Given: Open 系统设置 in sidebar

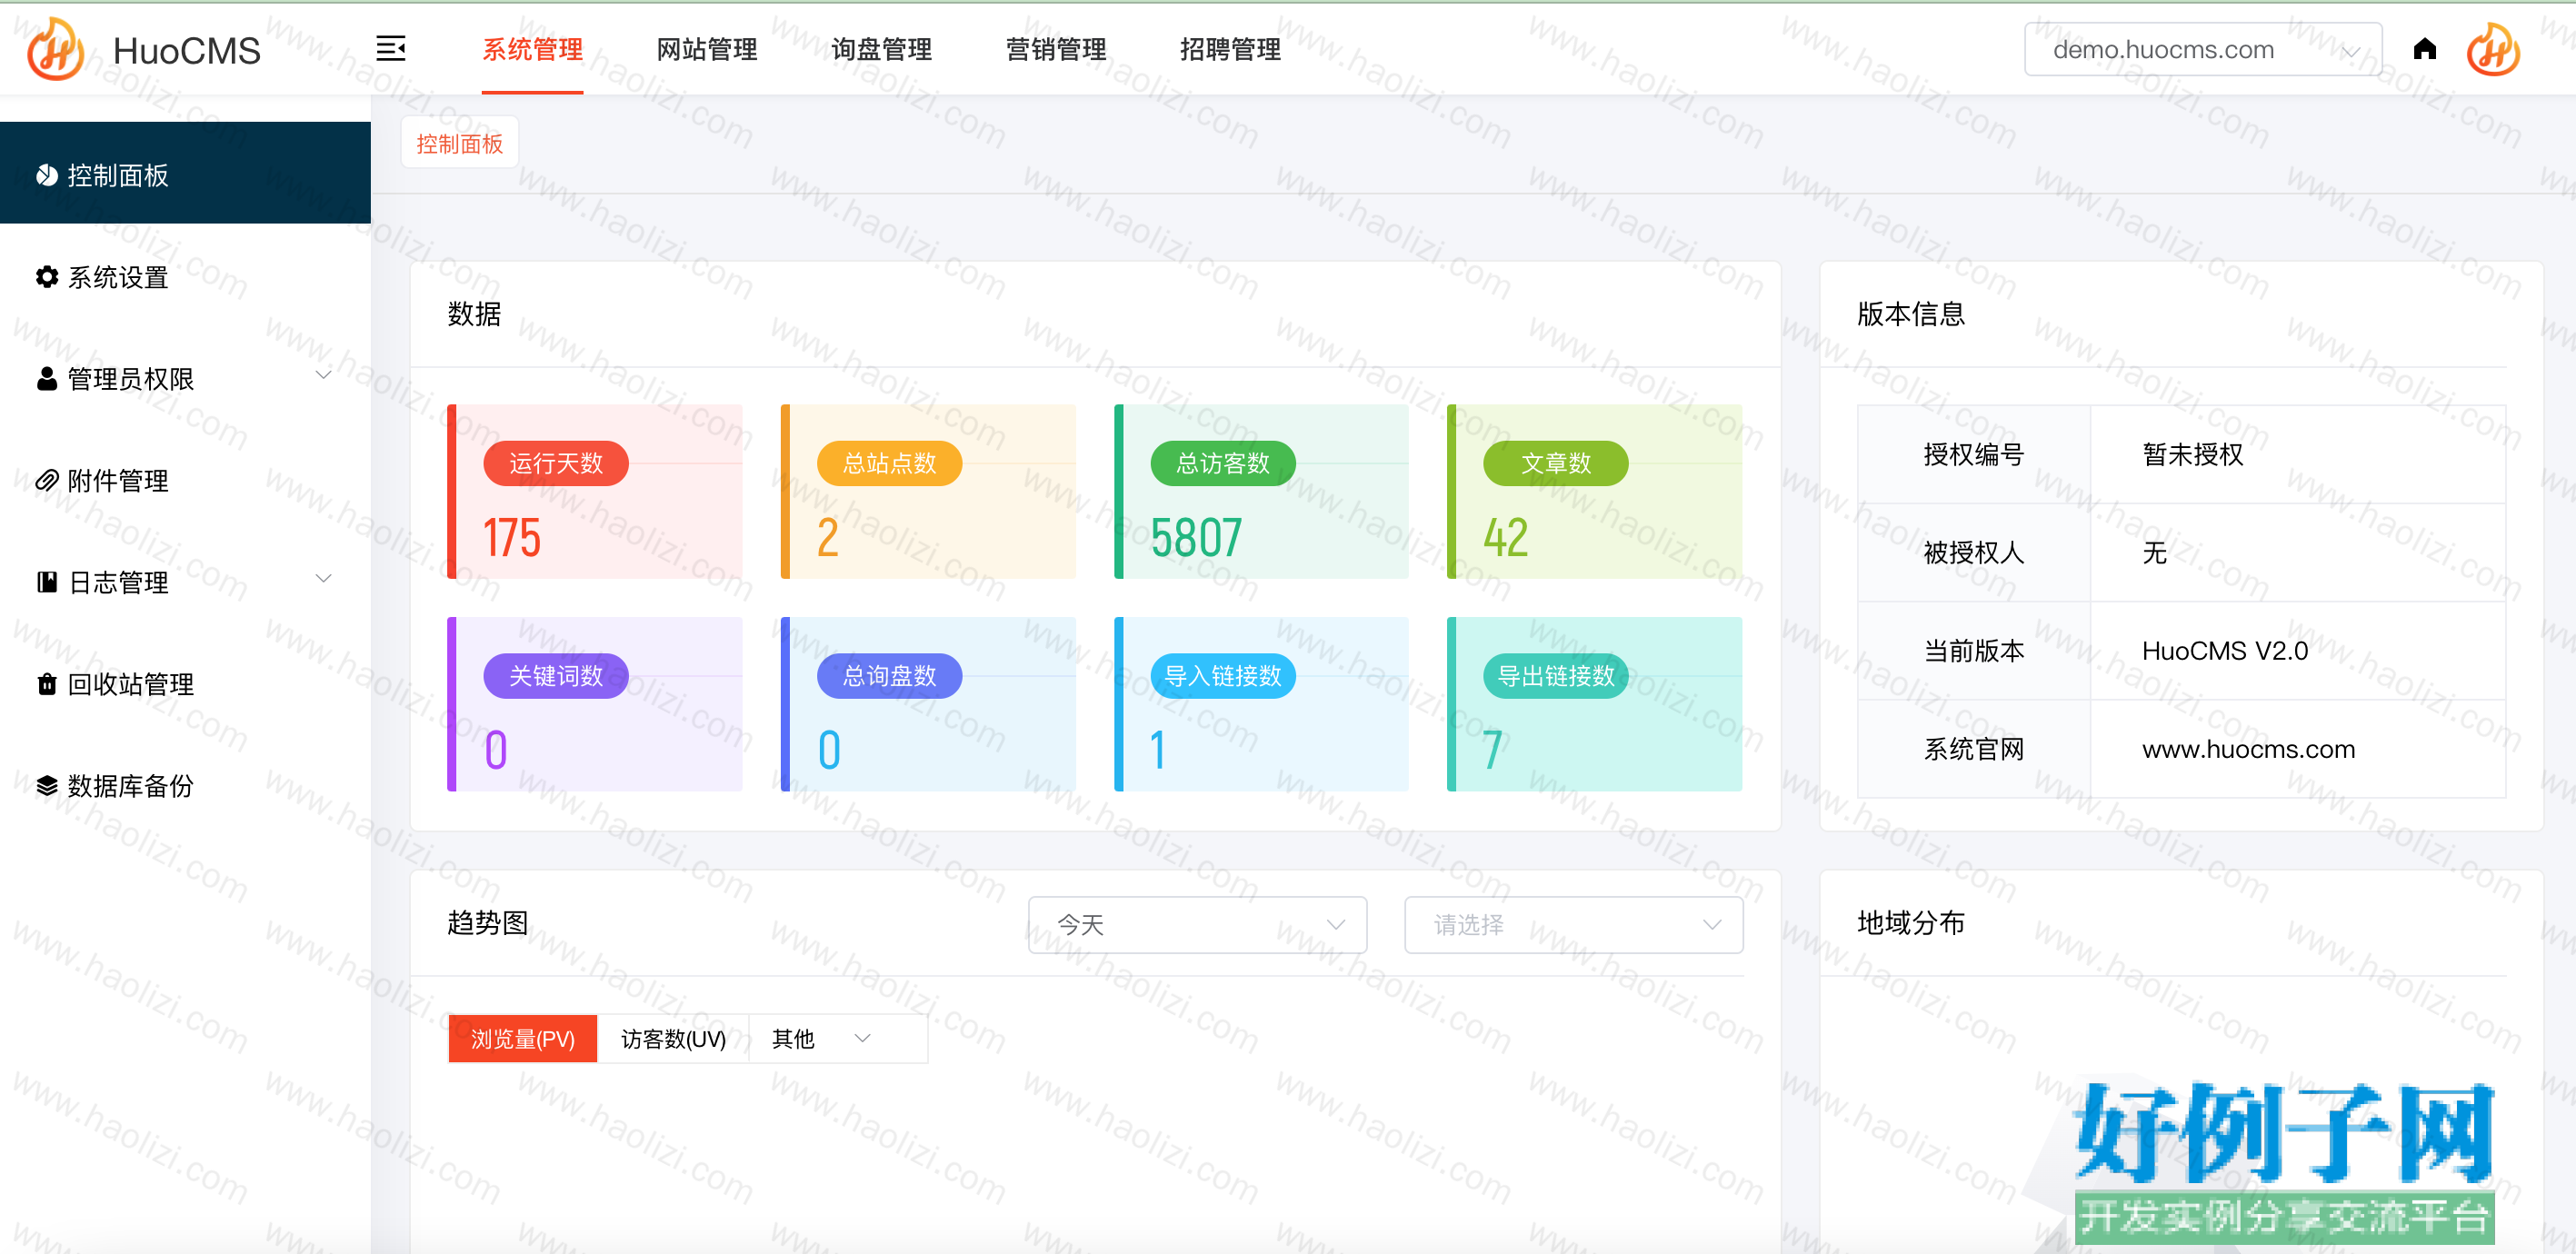Looking at the screenshot, I should point(185,277).
